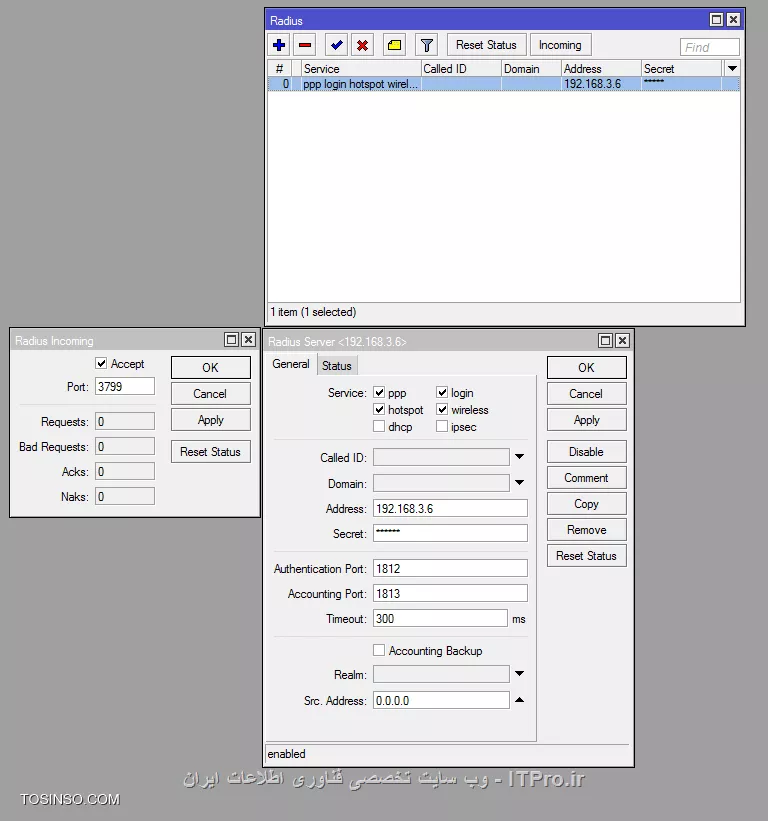Sort by the Domain column header
The image size is (768, 821).
(531, 69)
